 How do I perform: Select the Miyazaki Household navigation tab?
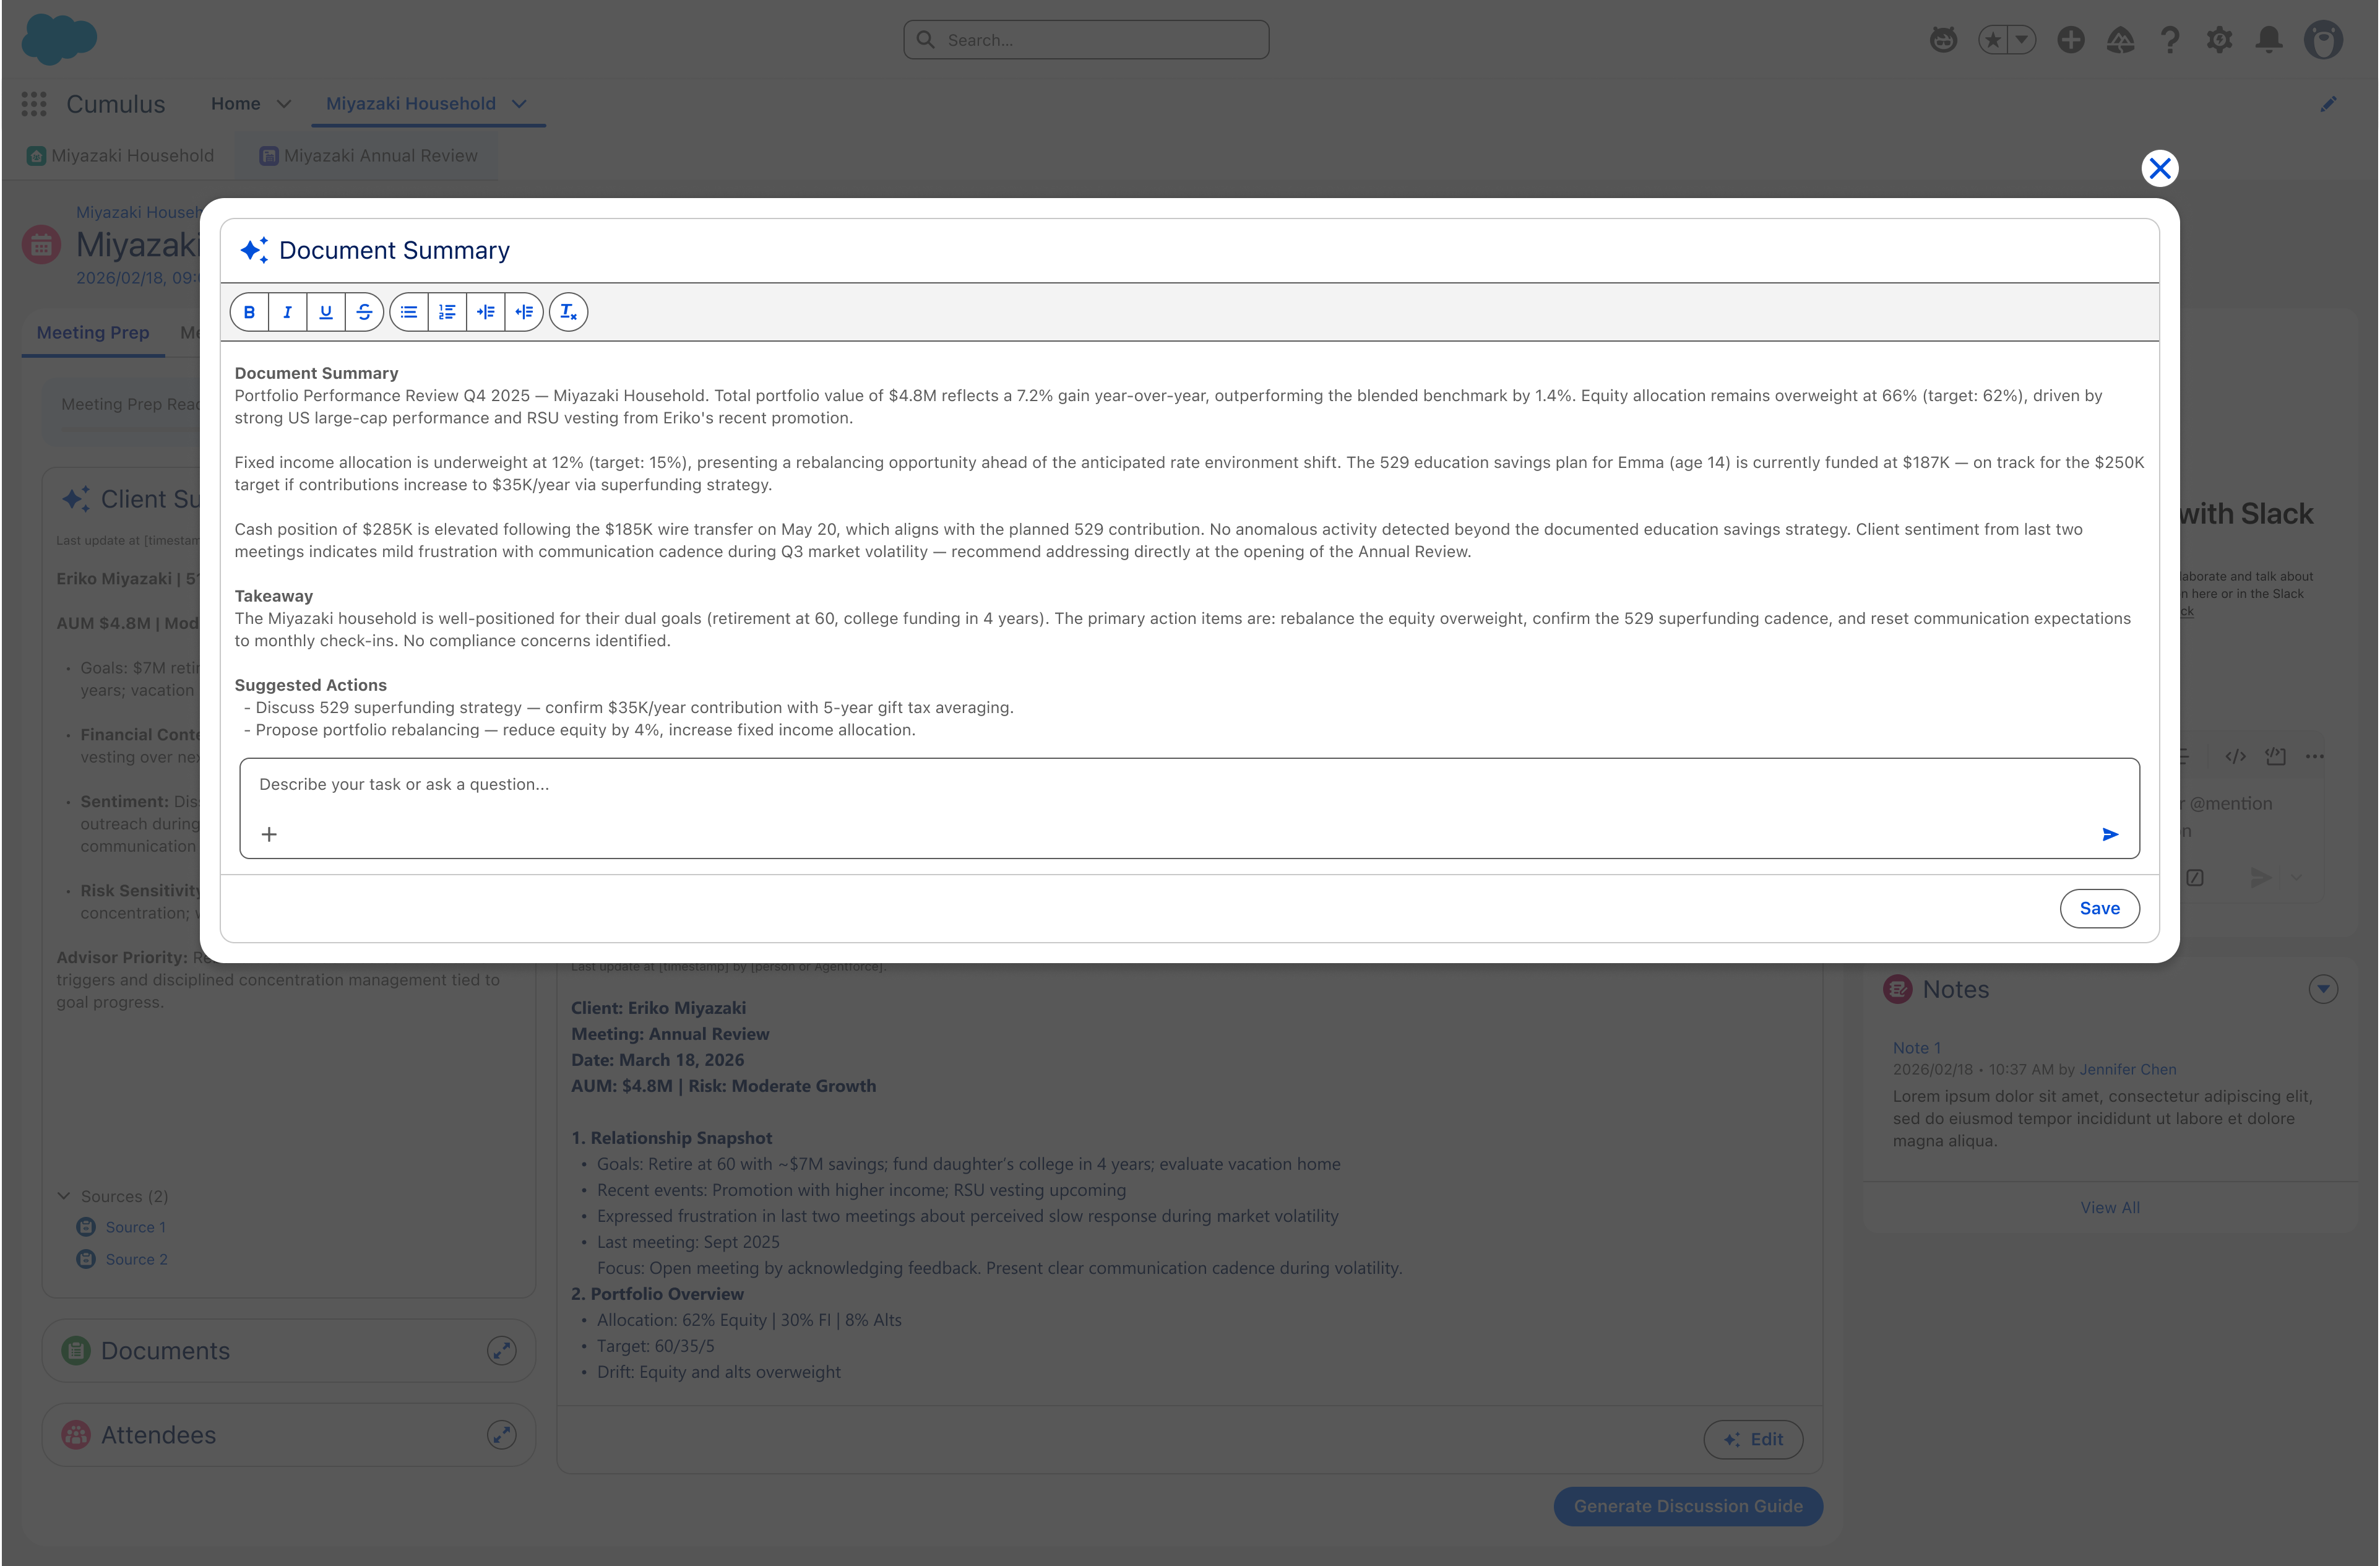[411, 104]
